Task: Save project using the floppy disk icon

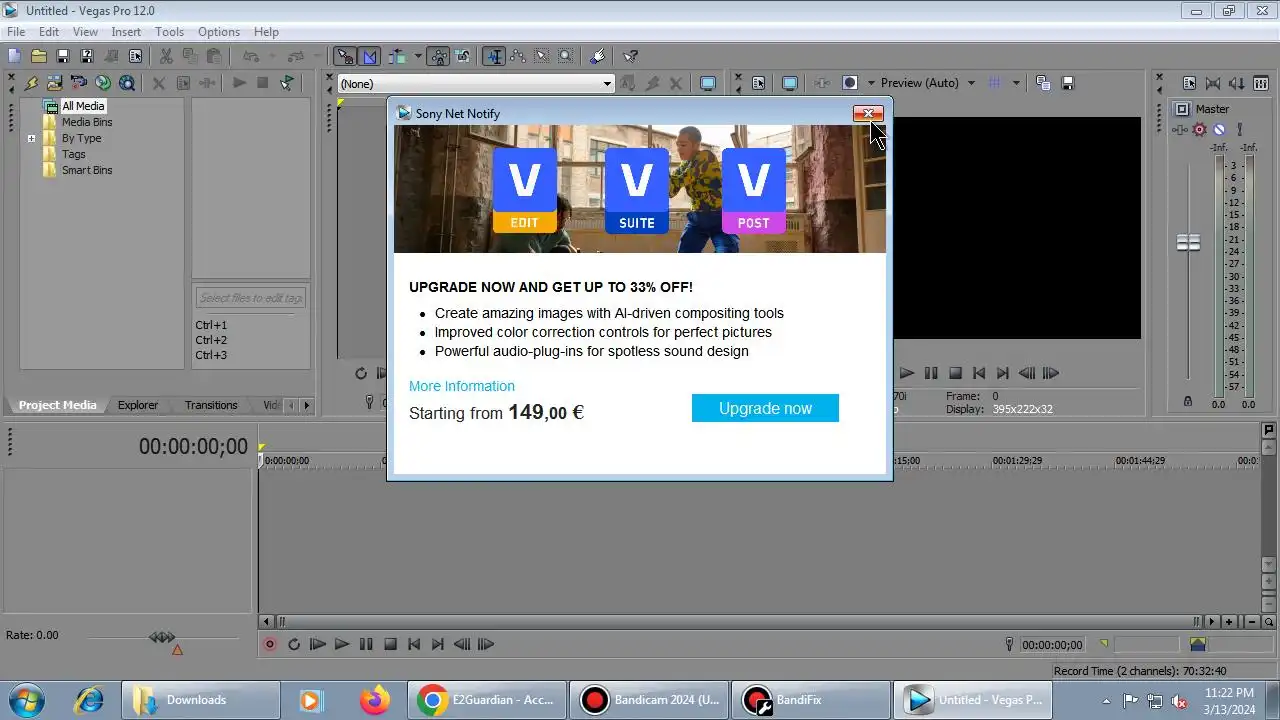Action: [62, 56]
